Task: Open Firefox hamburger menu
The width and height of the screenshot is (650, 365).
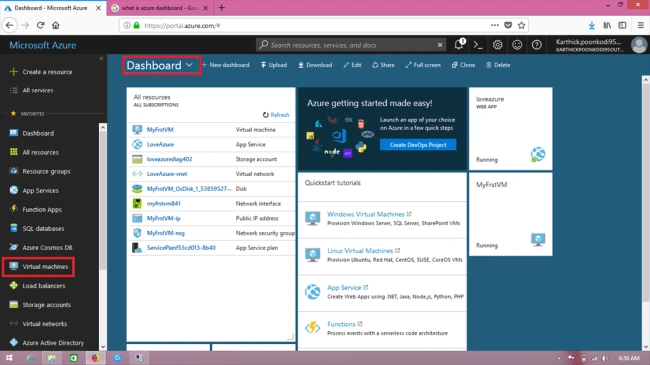Action: (x=640, y=25)
